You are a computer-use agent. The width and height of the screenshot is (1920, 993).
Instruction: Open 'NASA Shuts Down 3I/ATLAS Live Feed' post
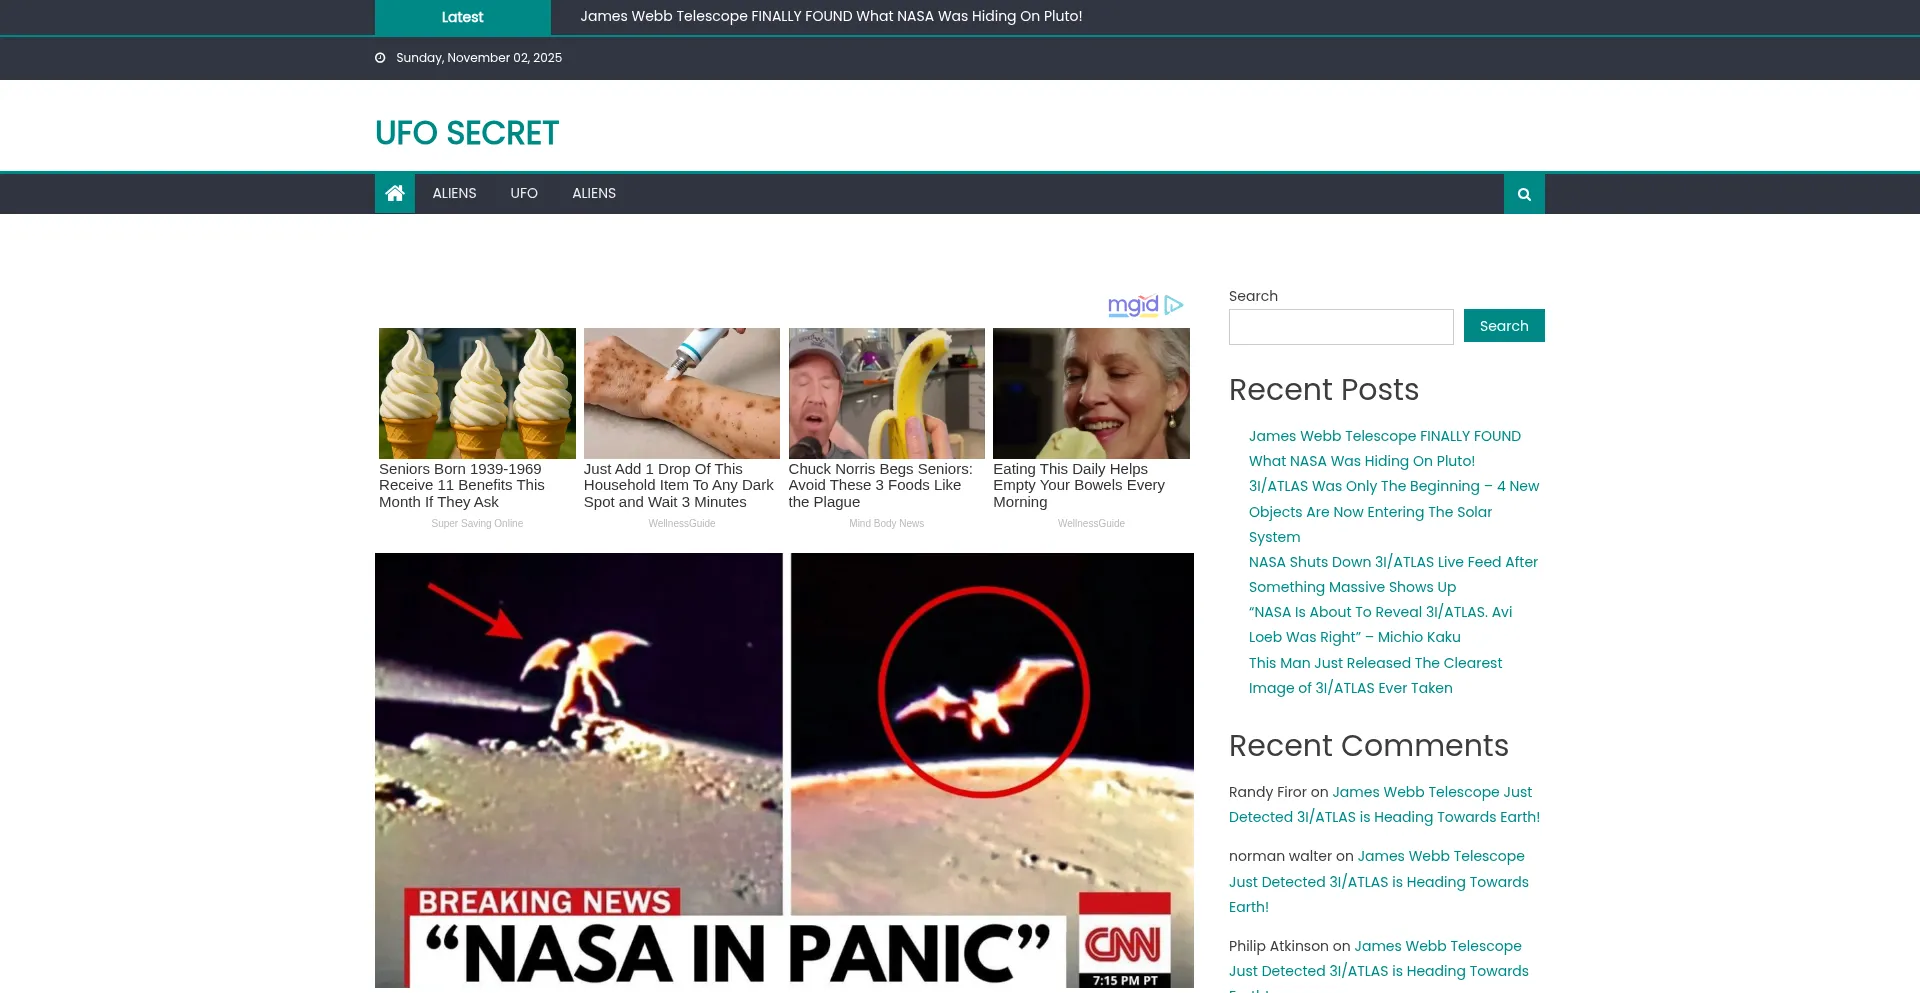(1393, 574)
